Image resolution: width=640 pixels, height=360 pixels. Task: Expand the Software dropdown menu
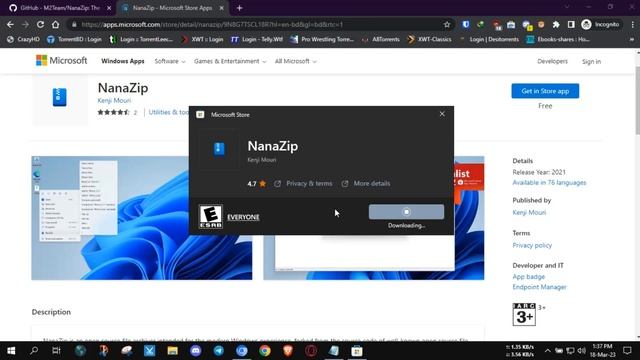click(170, 61)
